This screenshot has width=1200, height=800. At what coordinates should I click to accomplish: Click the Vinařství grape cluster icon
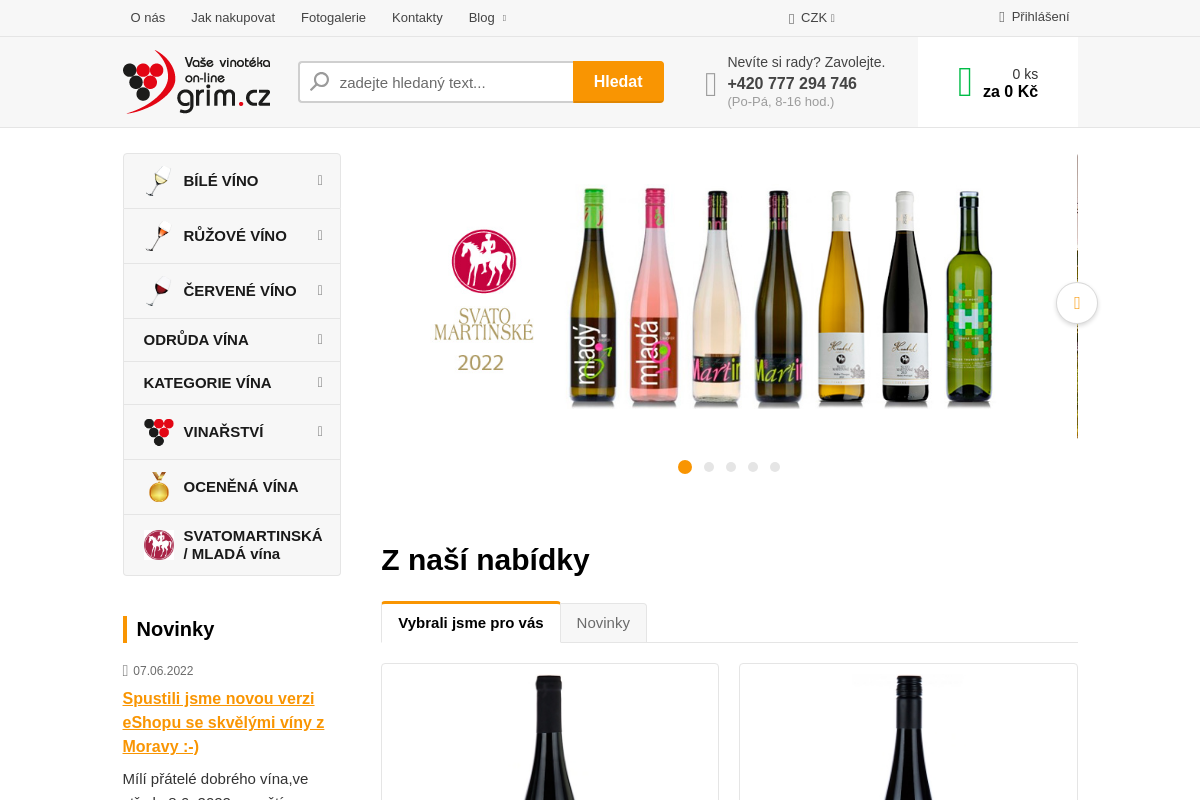[x=158, y=431]
